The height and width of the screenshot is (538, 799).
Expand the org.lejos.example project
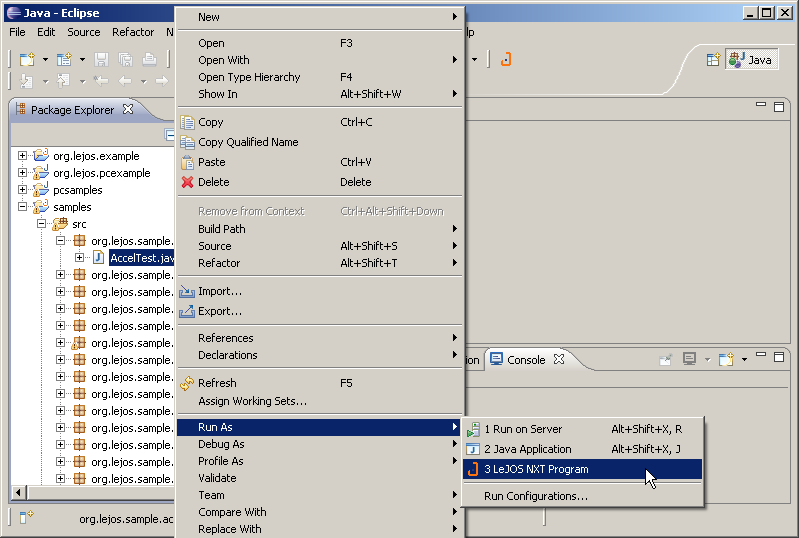[x=22, y=155]
